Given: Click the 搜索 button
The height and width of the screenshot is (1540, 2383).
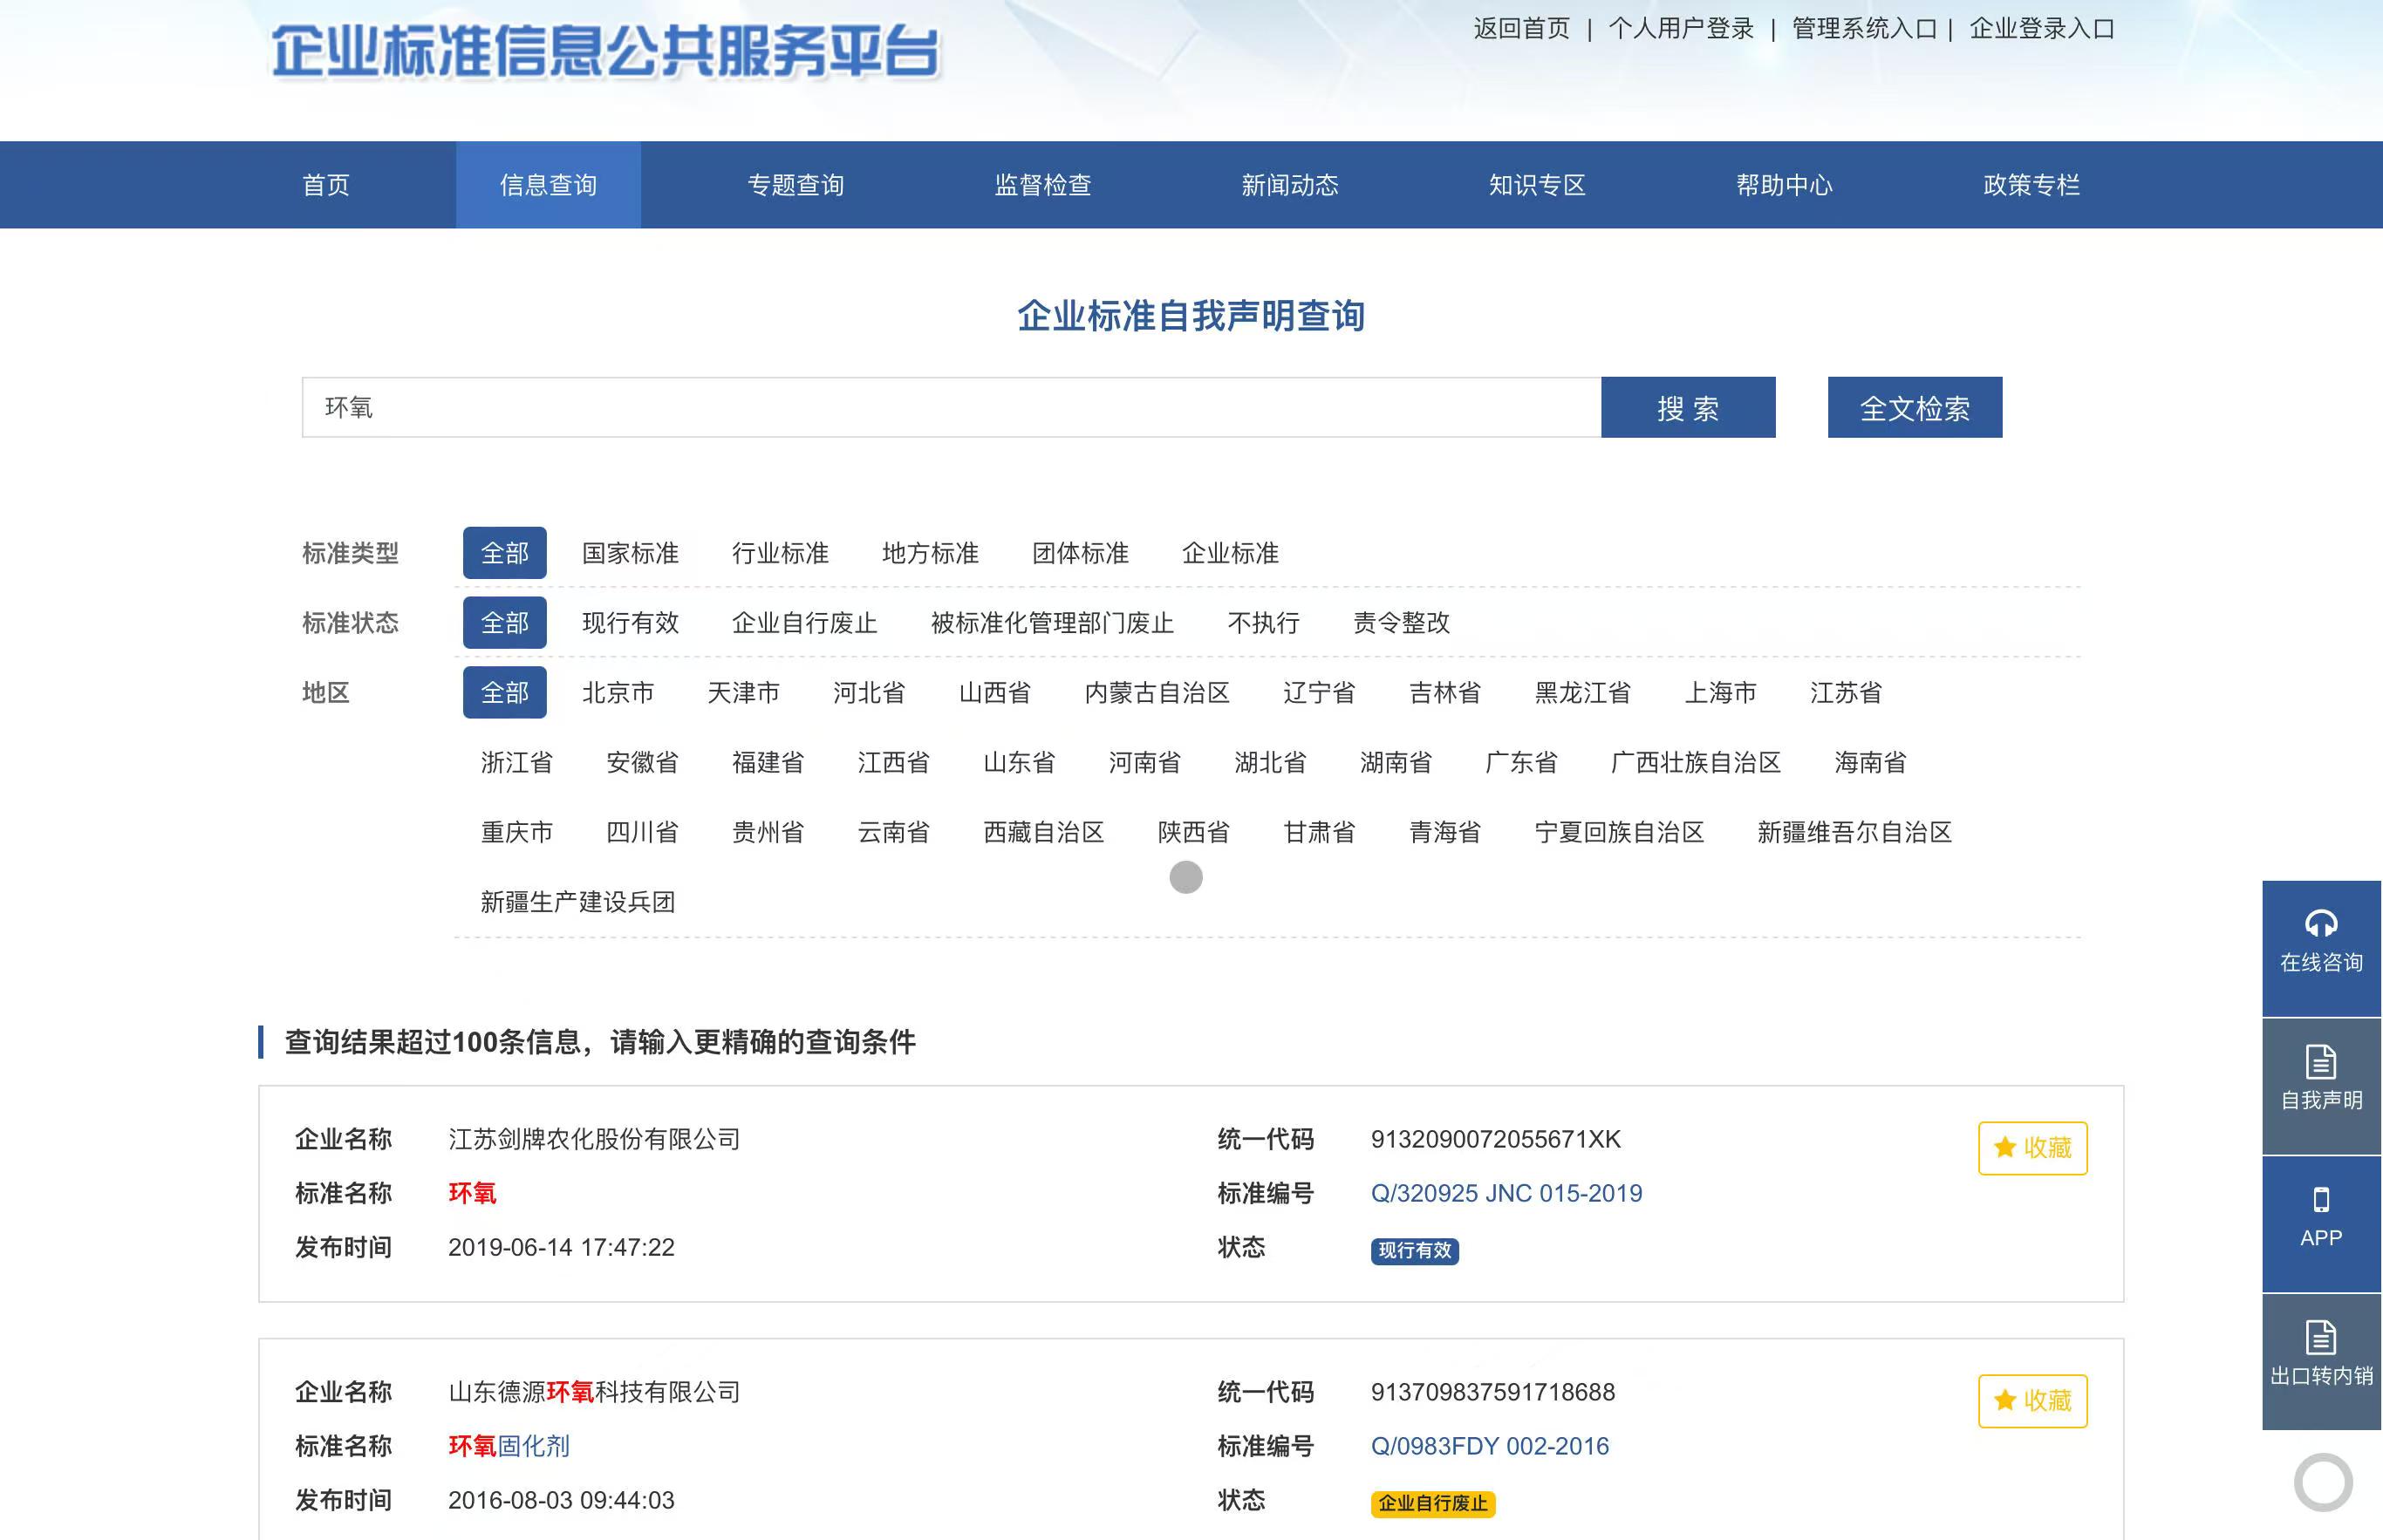Looking at the screenshot, I should point(1688,407).
